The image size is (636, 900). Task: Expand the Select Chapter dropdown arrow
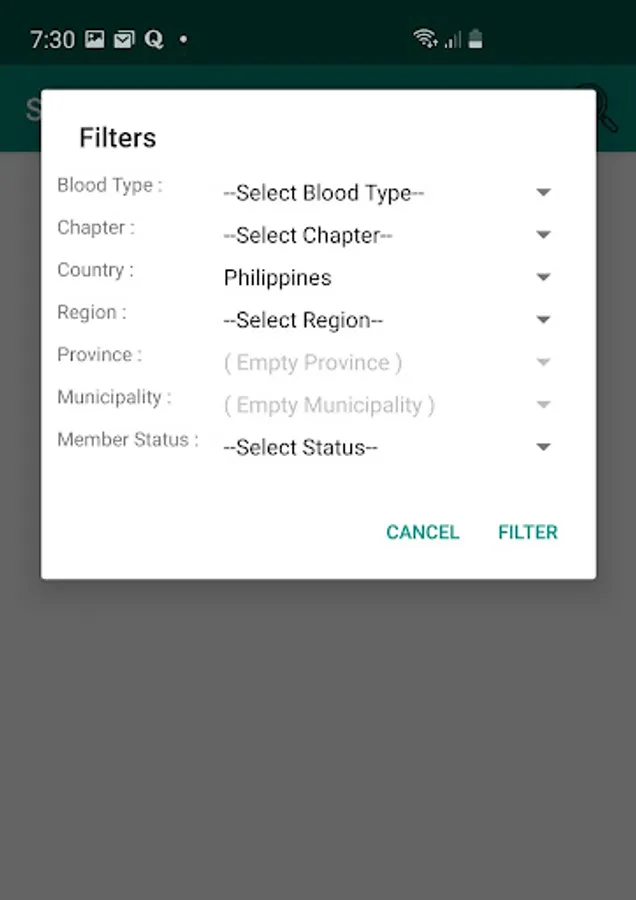pyautogui.click(x=543, y=235)
